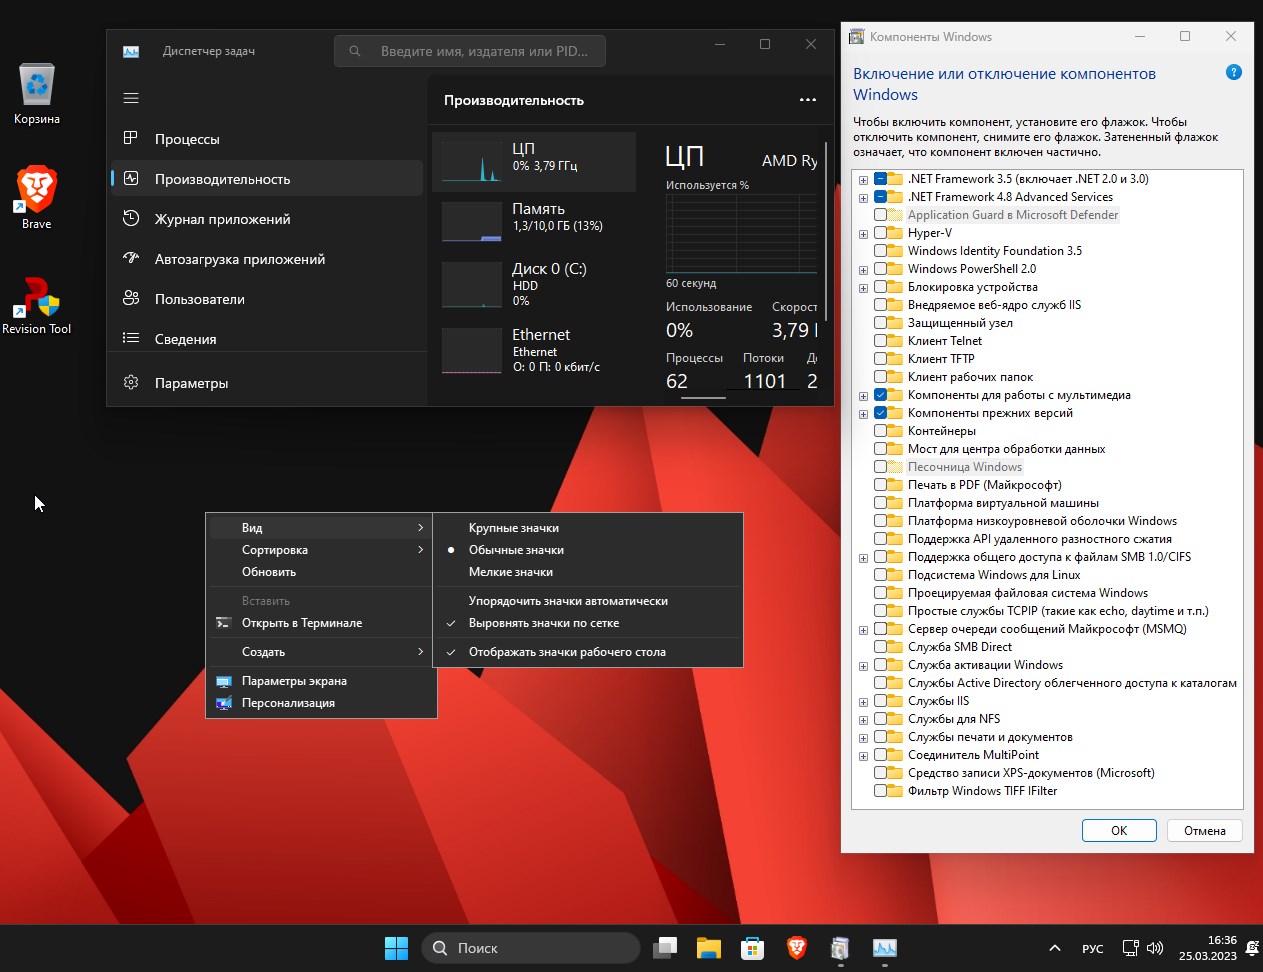Select Обычные значки radio option
Screen dimensions: 1263x972
pyautogui.click(x=588, y=550)
